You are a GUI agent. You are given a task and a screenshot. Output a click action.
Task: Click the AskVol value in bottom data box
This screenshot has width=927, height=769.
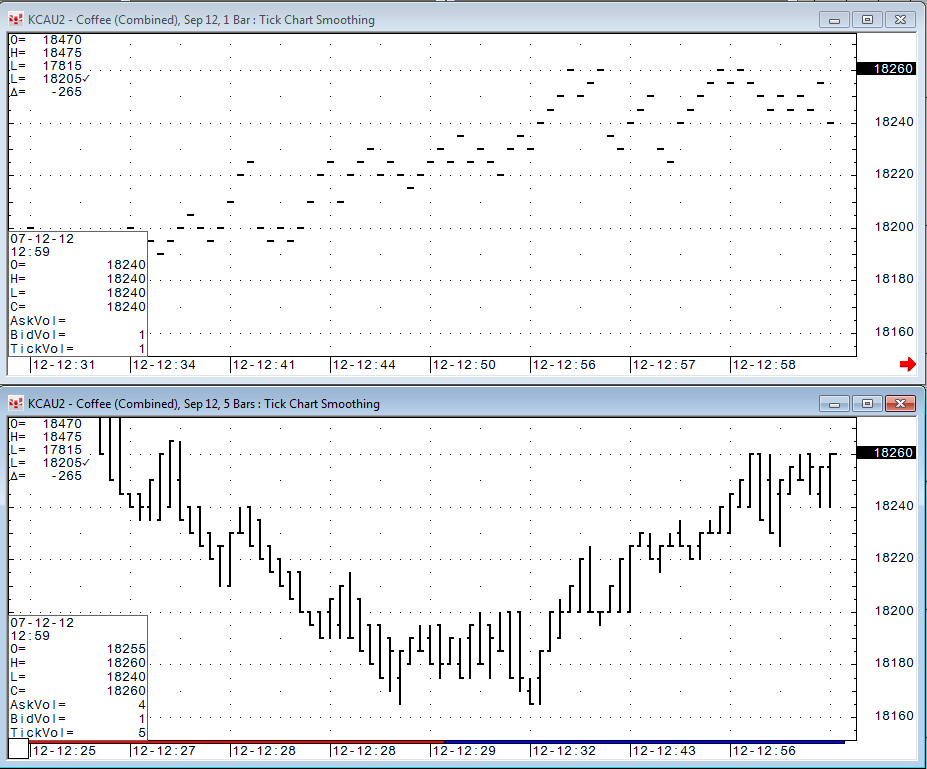[141, 705]
